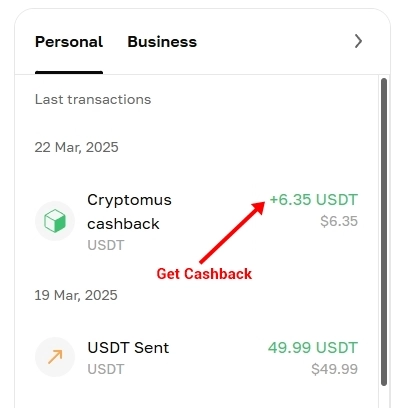Click the green cube cashback icon
The width and height of the screenshot is (412, 408).
tap(55, 221)
